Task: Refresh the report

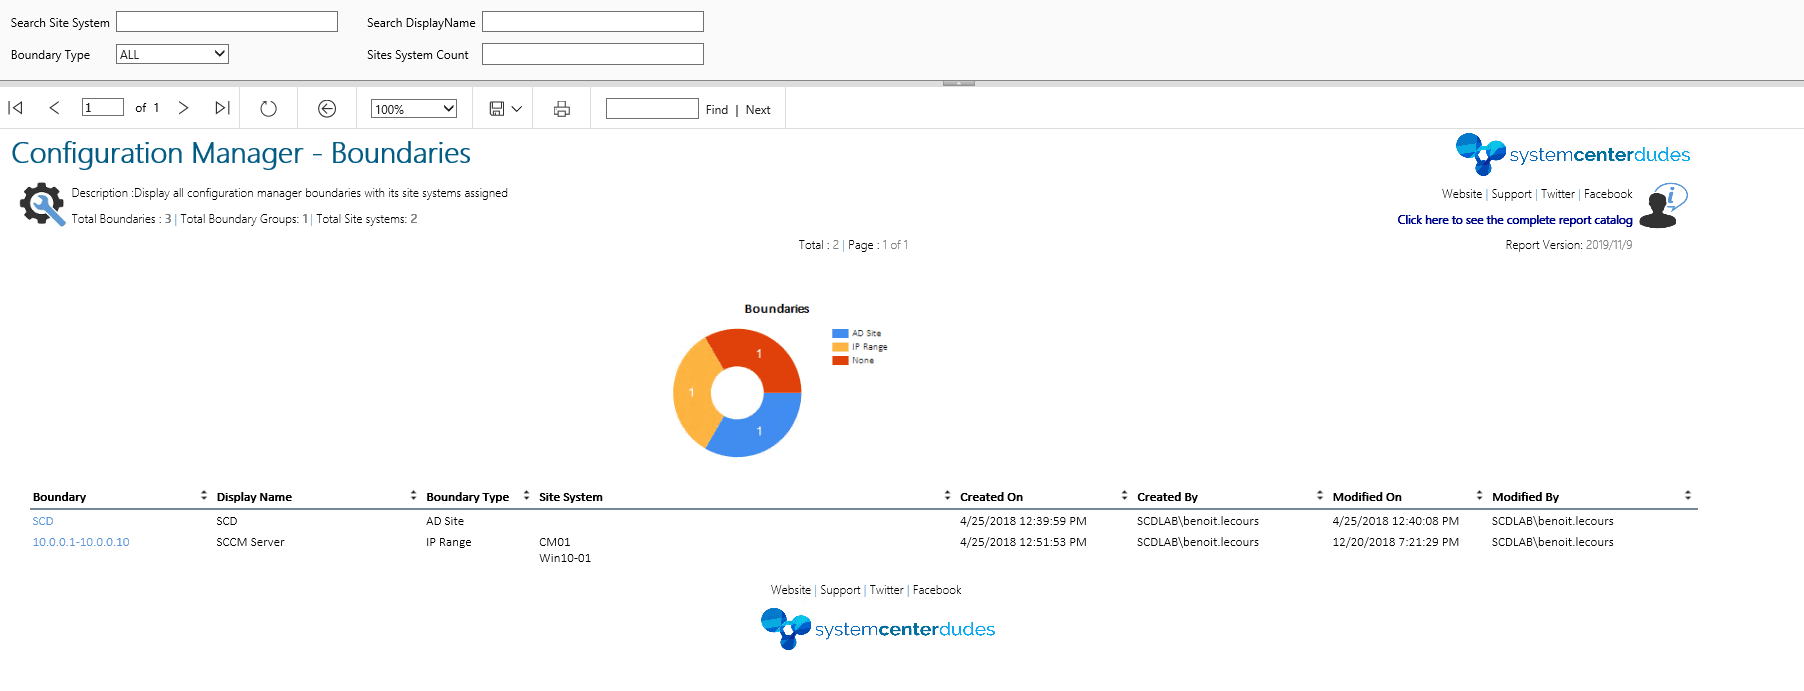Action: point(268,109)
